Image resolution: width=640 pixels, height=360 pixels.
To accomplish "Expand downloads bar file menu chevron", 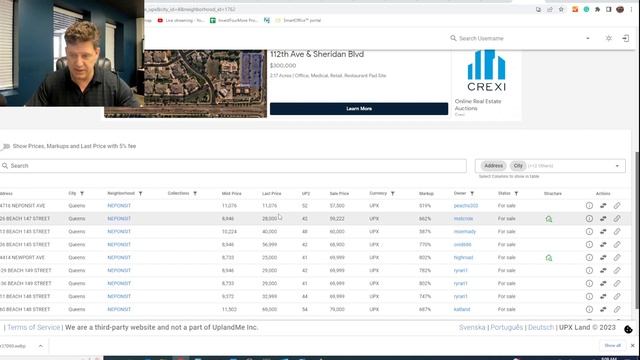I will pos(40,346).
